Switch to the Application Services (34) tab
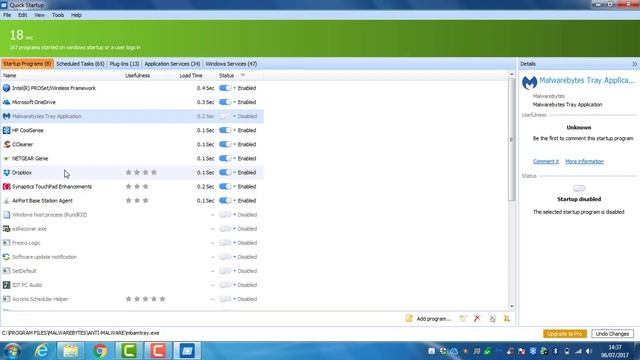Image resolution: width=640 pixels, height=360 pixels. click(172, 64)
